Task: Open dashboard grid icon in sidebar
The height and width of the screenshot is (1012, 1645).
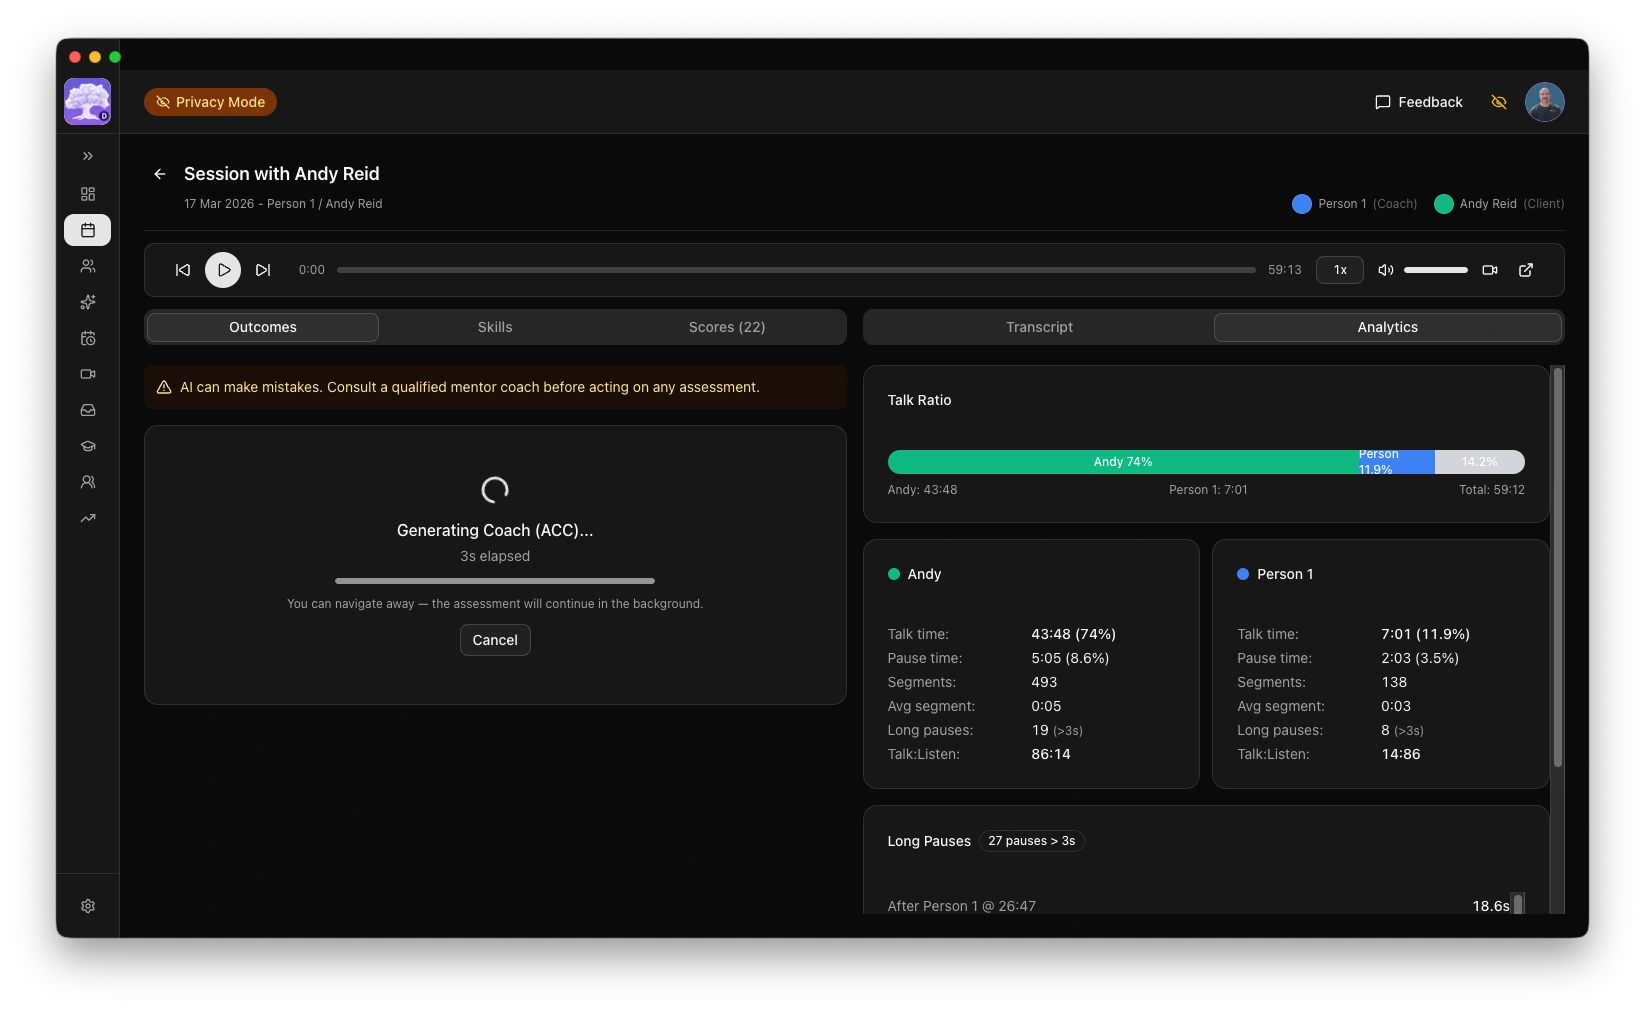Action: tap(88, 194)
